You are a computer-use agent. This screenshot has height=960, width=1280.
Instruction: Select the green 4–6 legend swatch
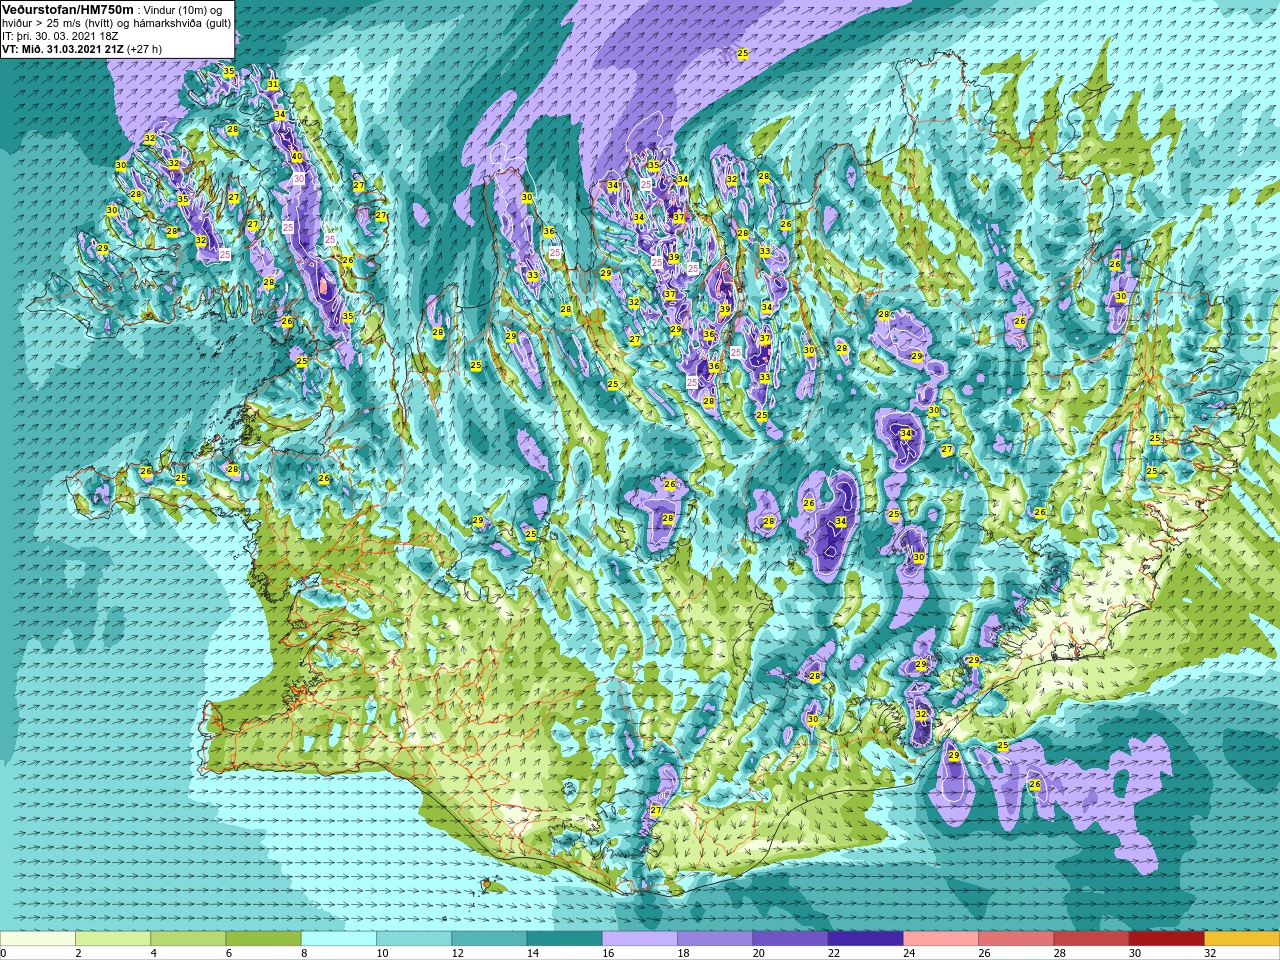coord(188,940)
